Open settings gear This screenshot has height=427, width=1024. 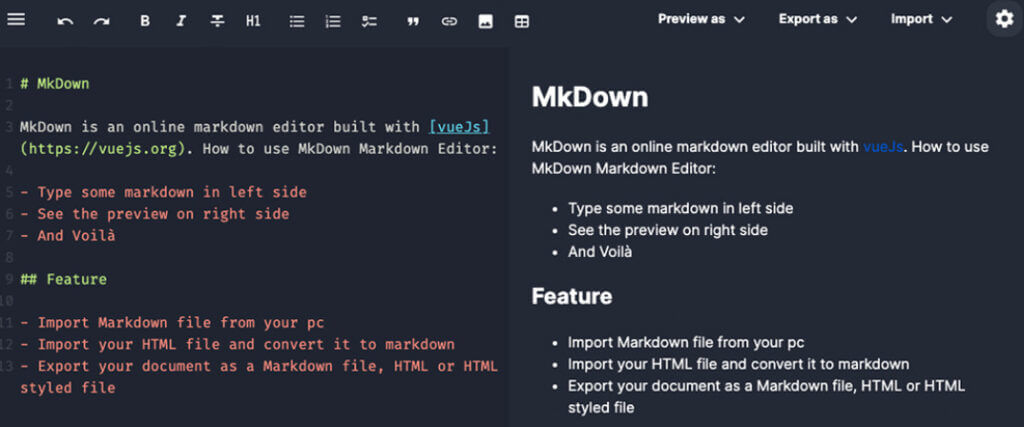(x=1004, y=19)
